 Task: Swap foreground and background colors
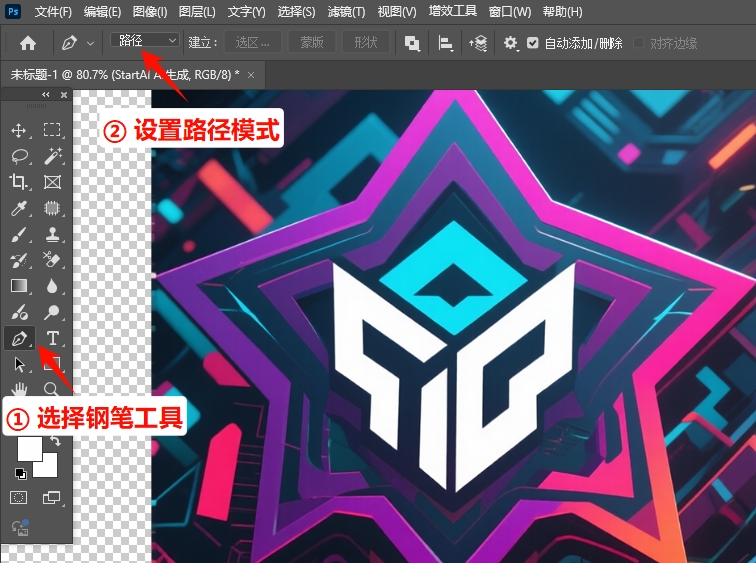click(x=55, y=440)
